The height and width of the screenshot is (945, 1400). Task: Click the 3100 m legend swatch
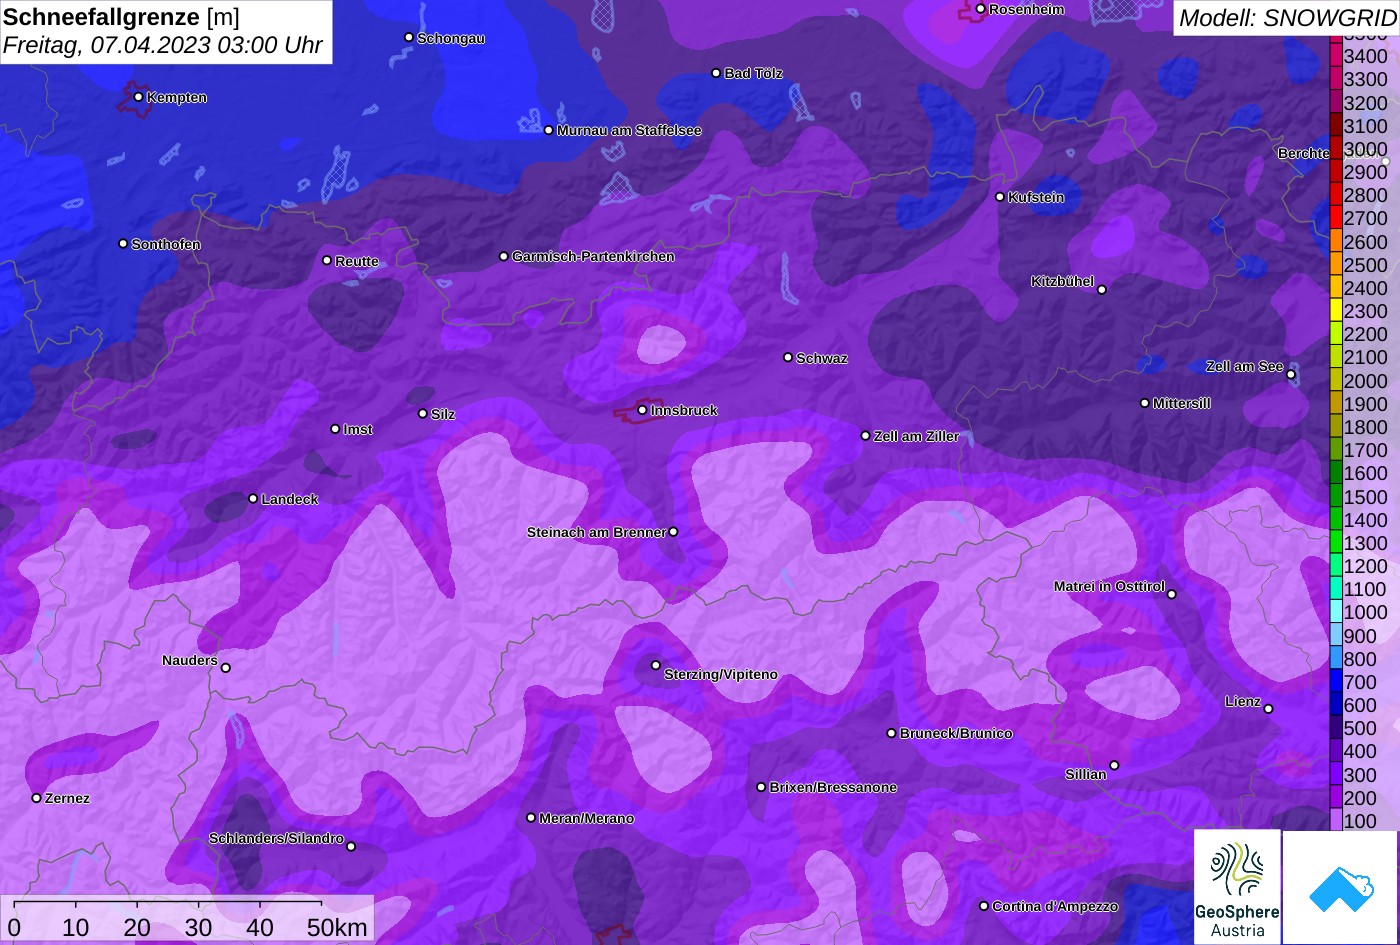coord(1335,126)
